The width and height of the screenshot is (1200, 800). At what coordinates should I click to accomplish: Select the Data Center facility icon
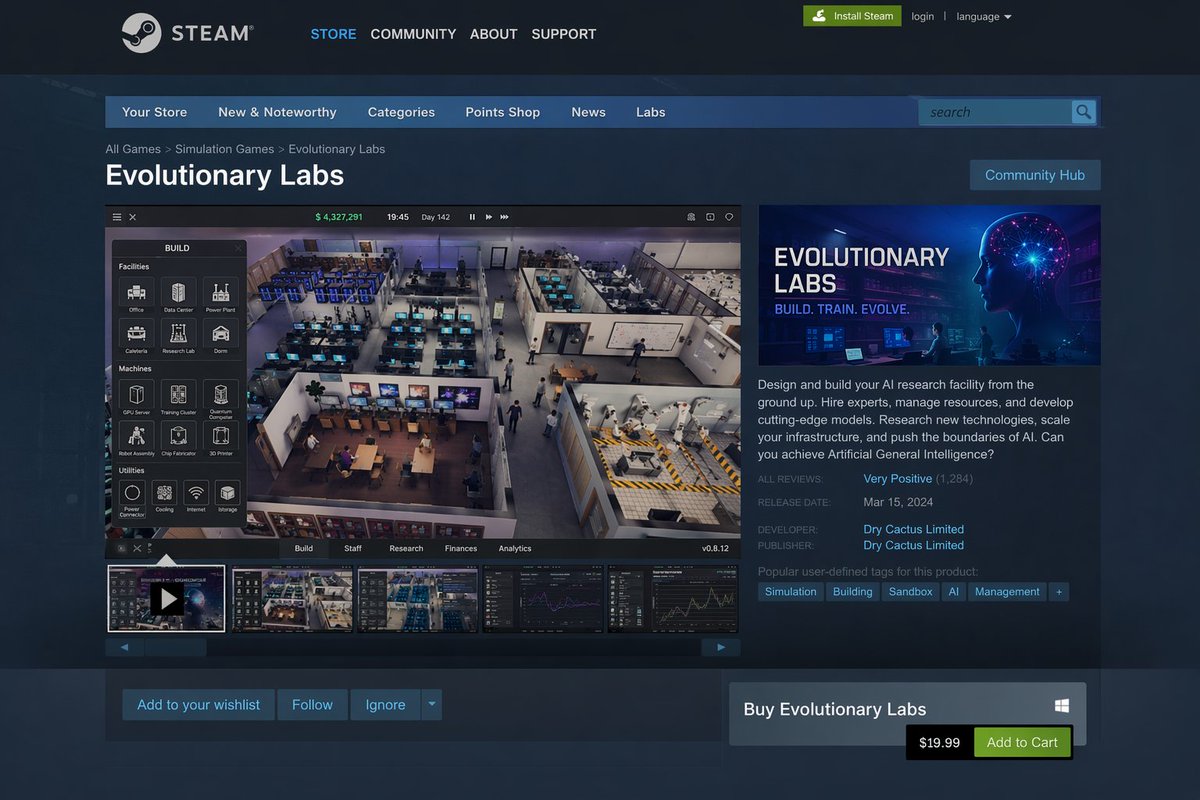point(178,292)
